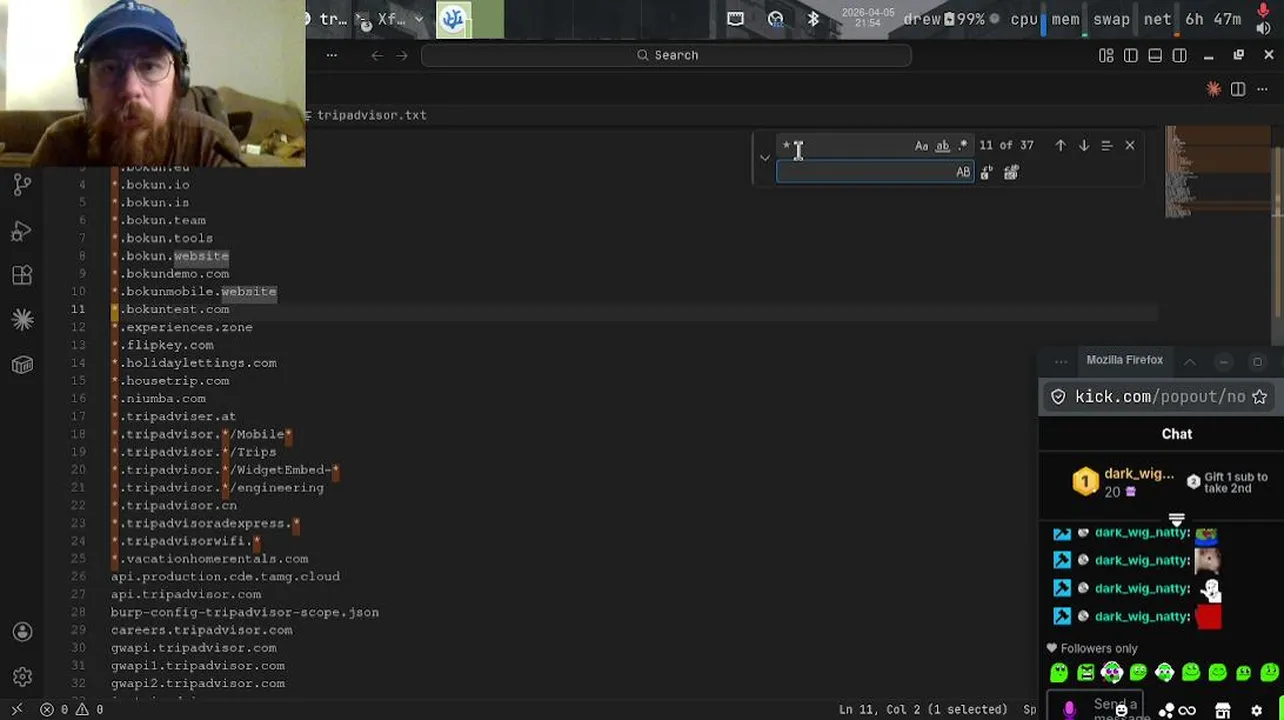Click the Bluetooth tray icon
The width and height of the screenshot is (1284, 720).
click(x=813, y=19)
